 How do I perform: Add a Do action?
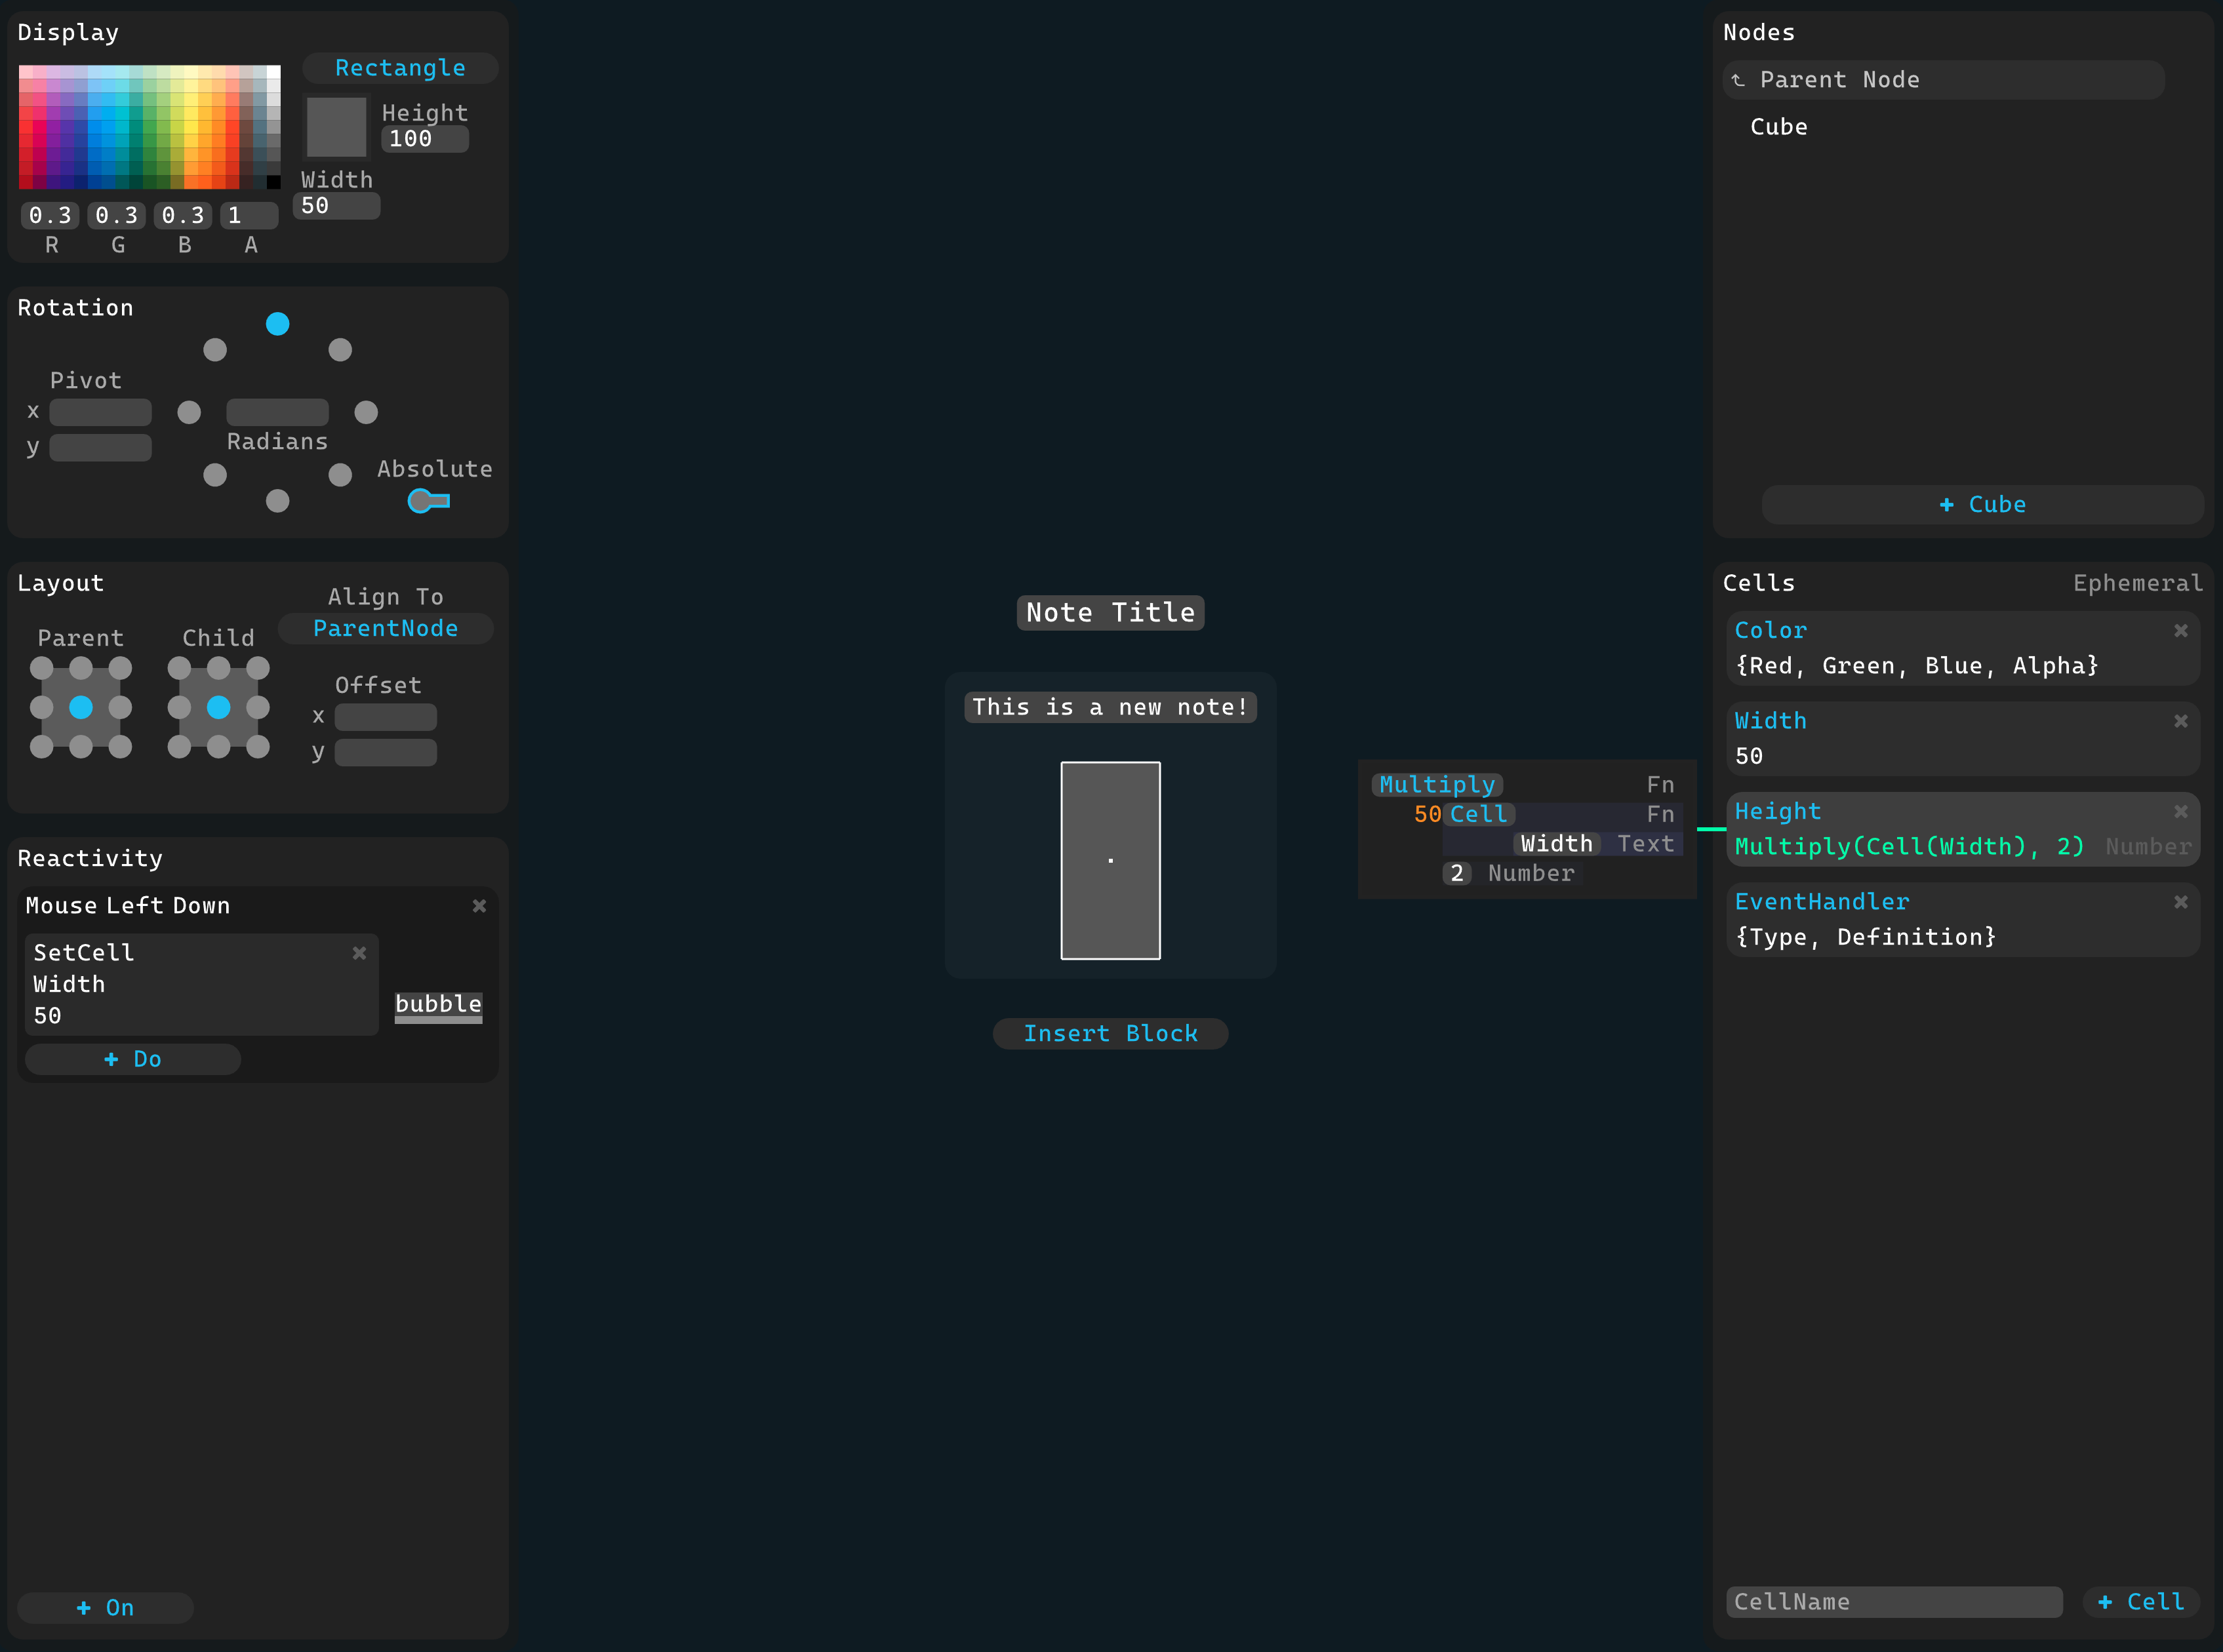[x=133, y=1059]
